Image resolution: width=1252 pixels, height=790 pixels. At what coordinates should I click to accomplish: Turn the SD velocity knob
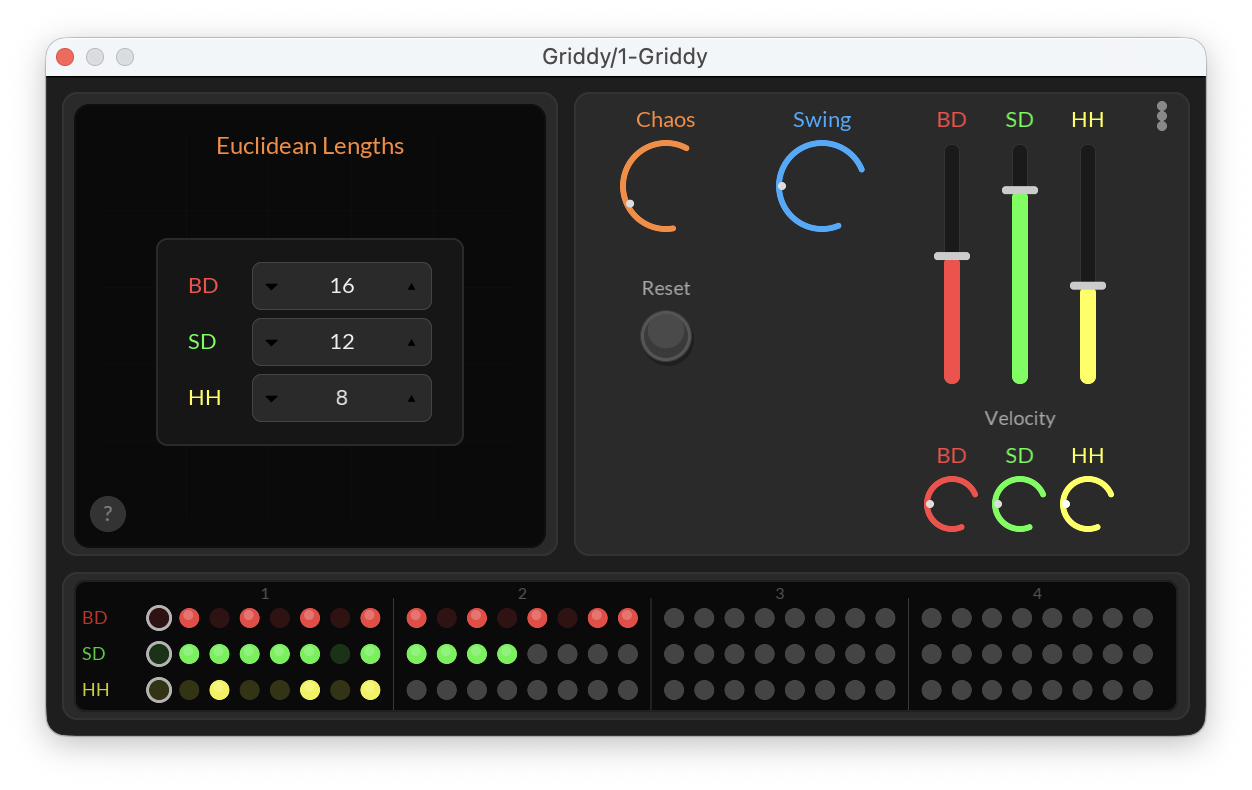(x=1018, y=504)
